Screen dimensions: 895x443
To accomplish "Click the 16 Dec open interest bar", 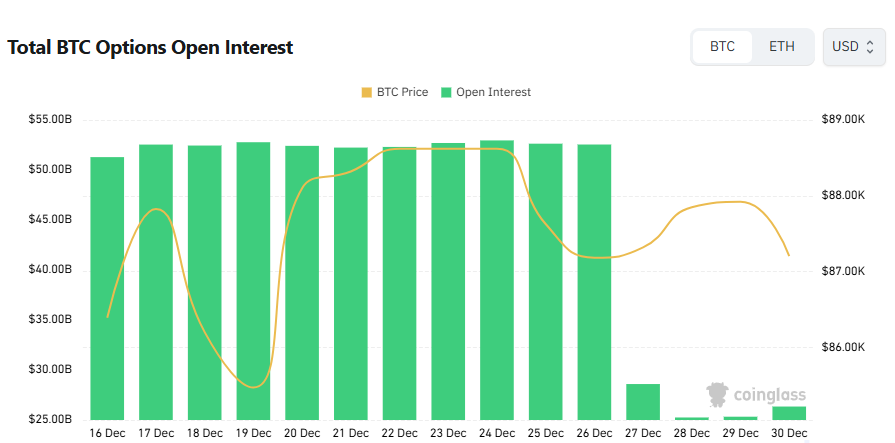I will pos(107,288).
